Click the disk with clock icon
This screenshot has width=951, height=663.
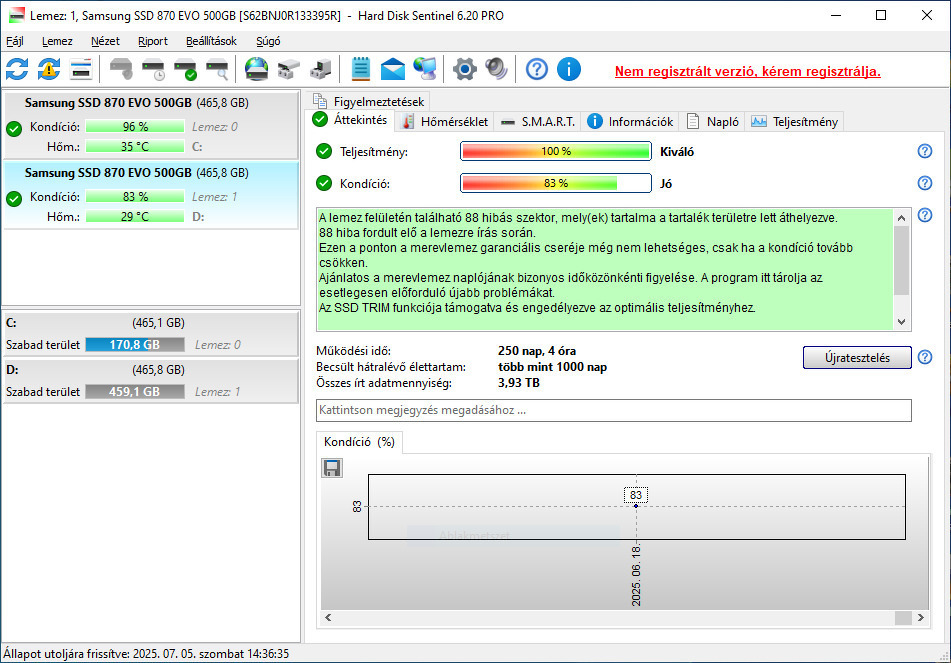tap(153, 69)
